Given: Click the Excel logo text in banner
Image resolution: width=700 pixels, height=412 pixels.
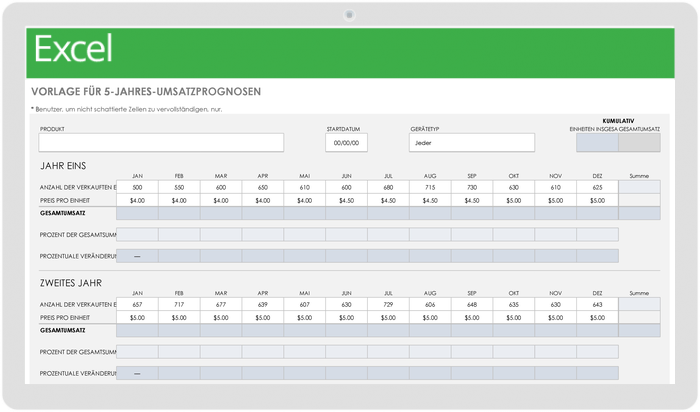Looking at the screenshot, I should coord(73,49).
